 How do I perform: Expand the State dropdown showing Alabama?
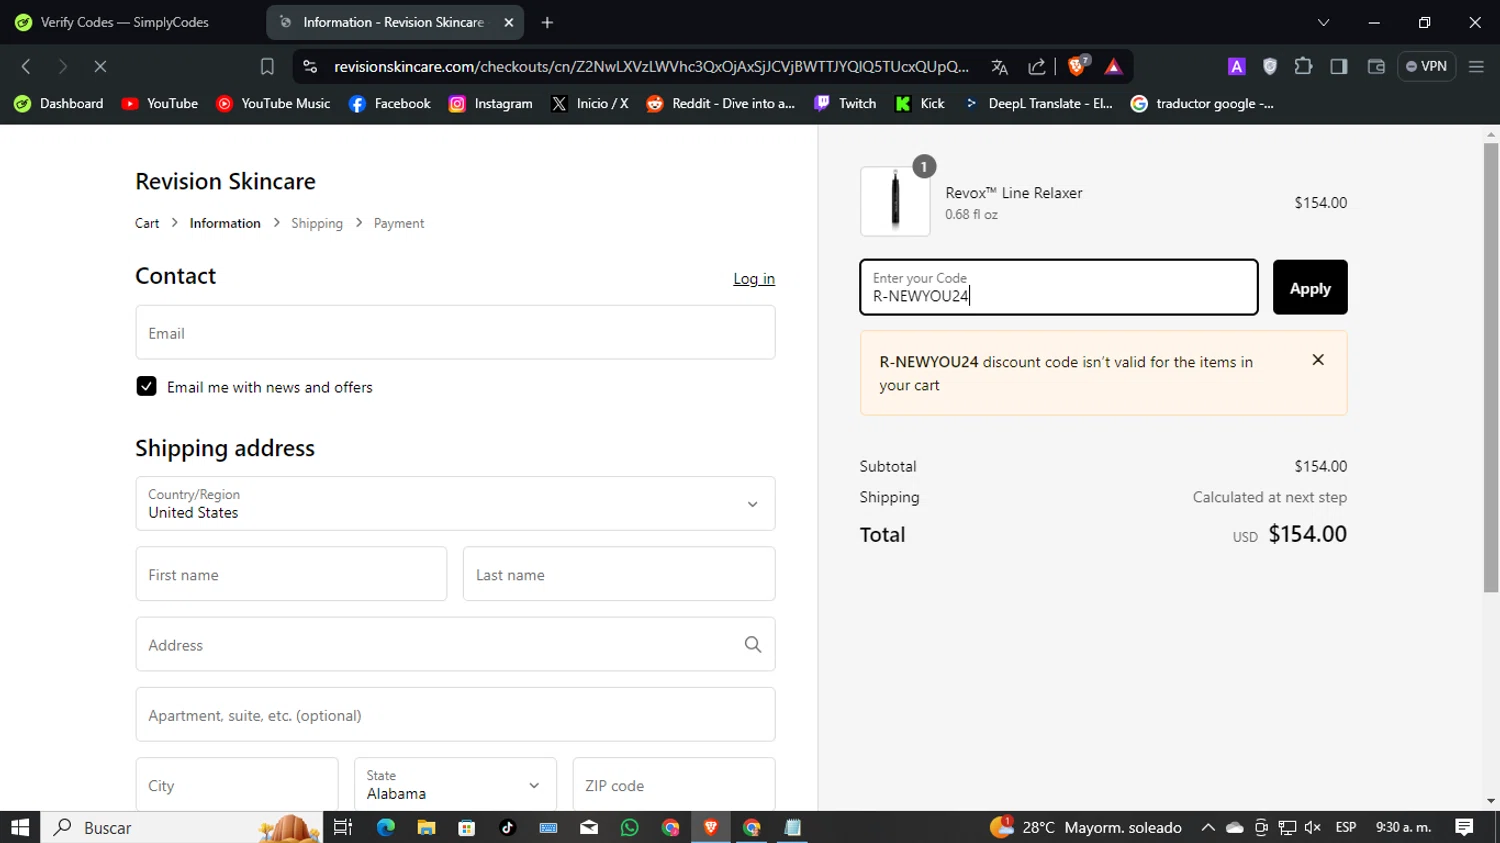tap(455, 785)
